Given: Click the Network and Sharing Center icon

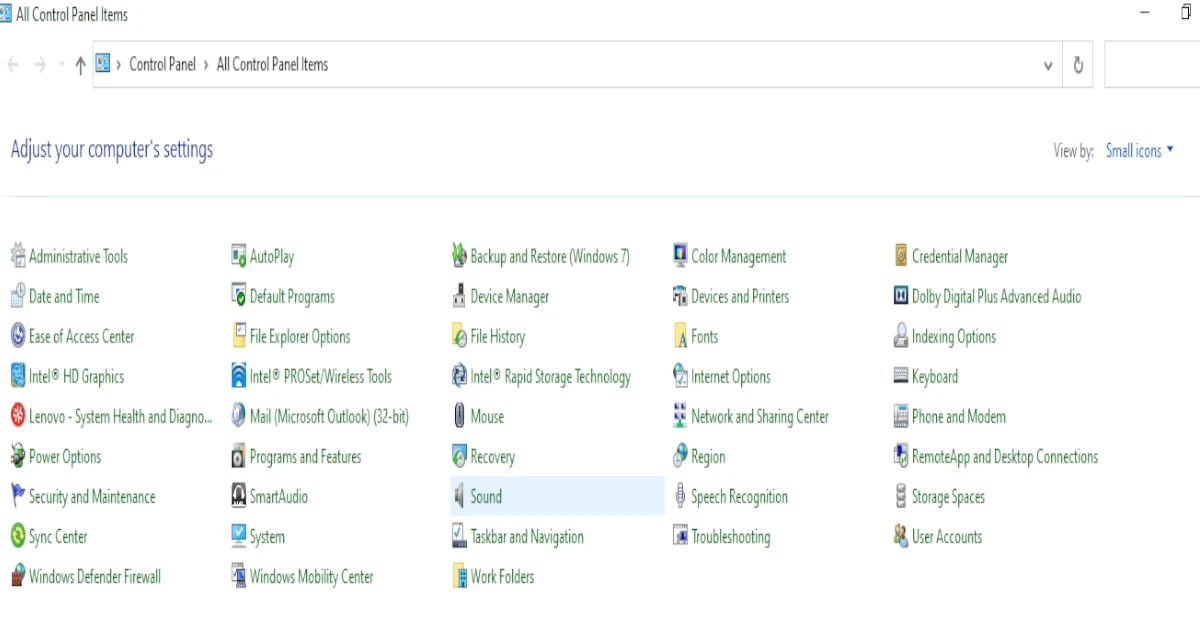Looking at the screenshot, I should pos(681,417).
